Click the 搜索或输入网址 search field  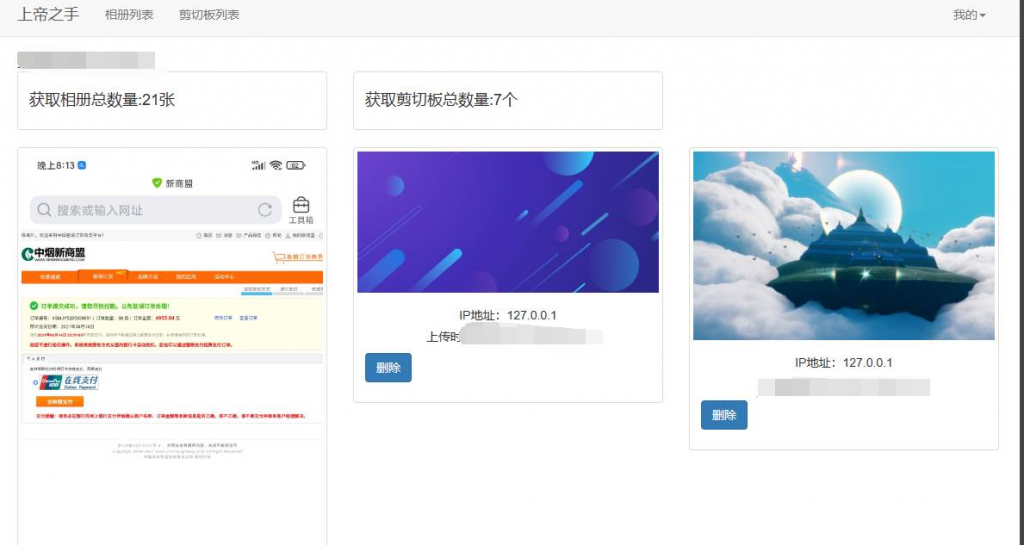pos(155,210)
